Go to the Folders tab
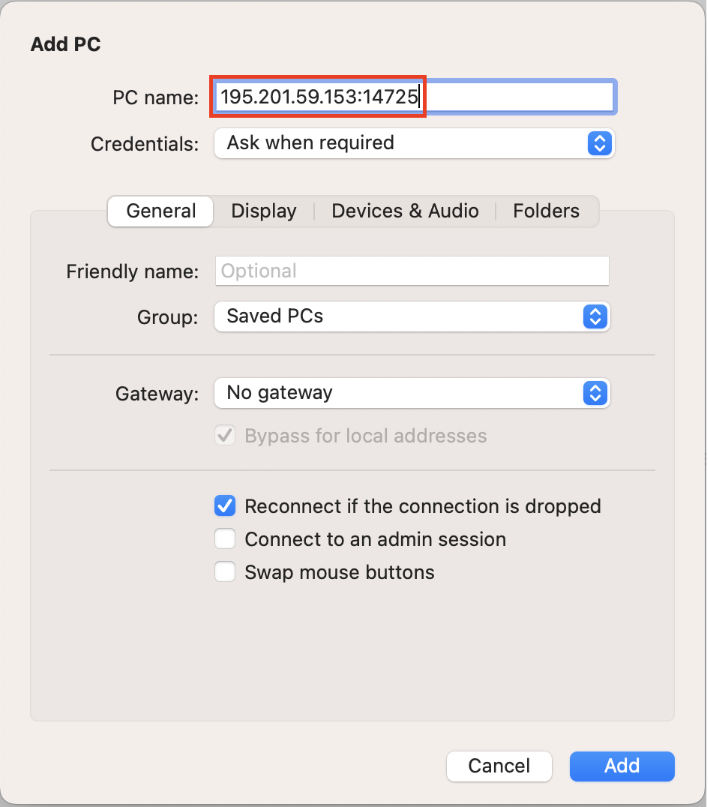This screenshot has height=807, width=708. [x=546, y=211]
